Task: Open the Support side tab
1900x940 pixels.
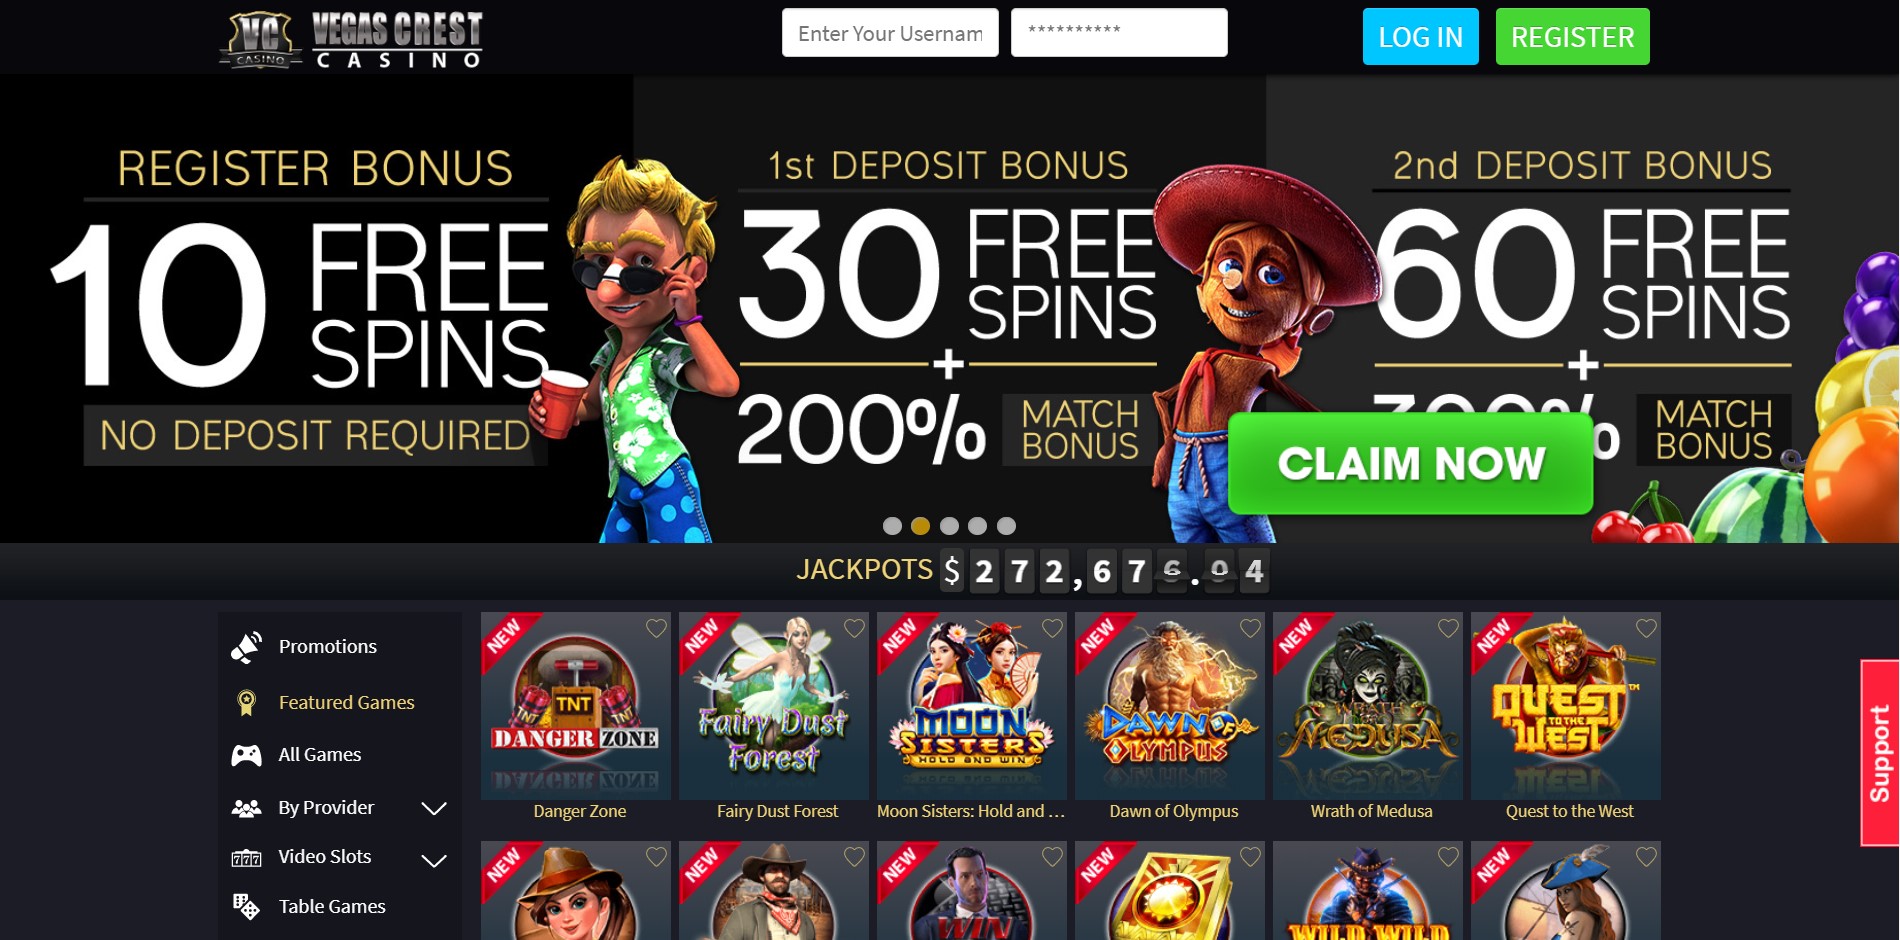Action: coord(1880,753)
